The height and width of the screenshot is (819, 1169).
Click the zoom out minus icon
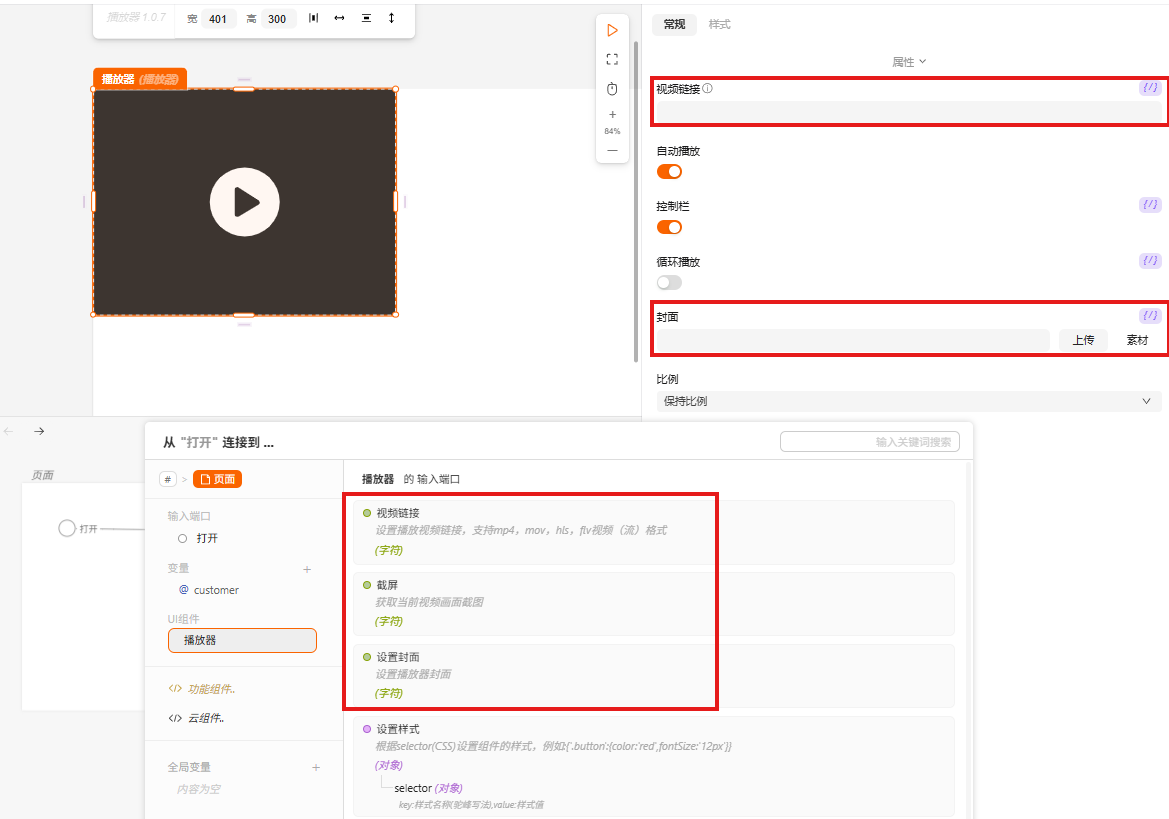point(612,150)
